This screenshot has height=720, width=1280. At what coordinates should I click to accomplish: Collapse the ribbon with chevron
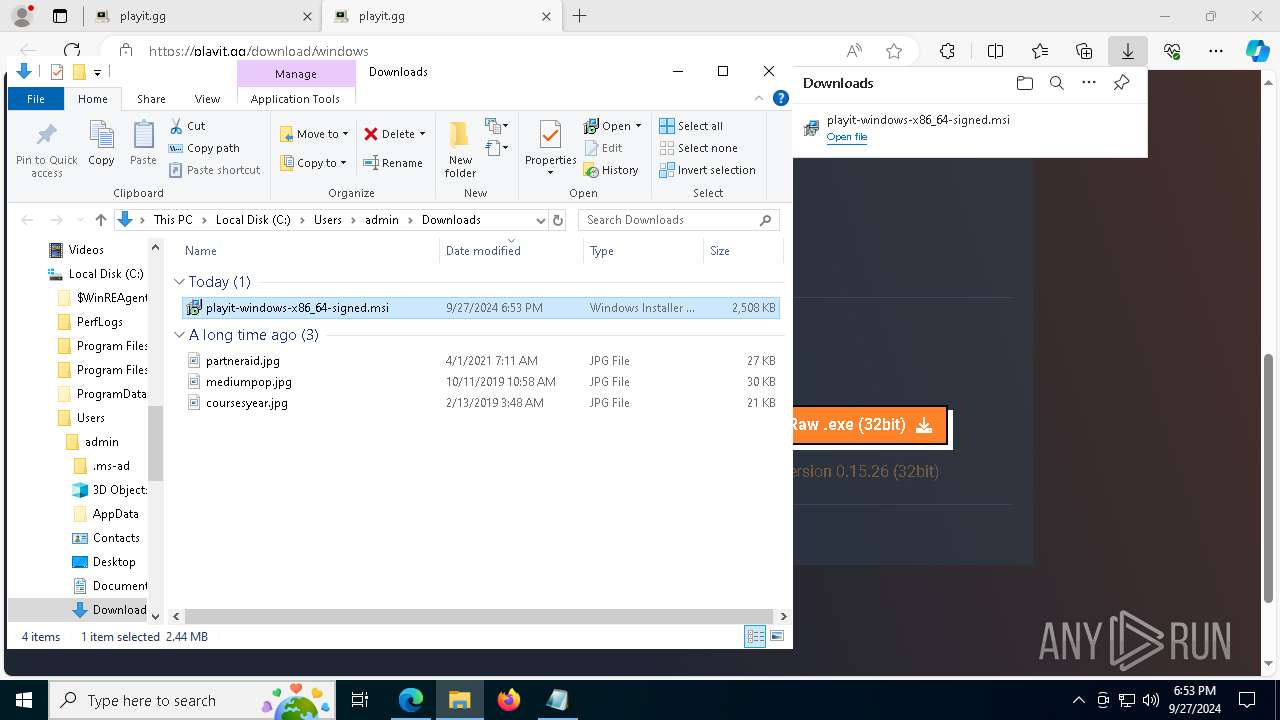759,98
